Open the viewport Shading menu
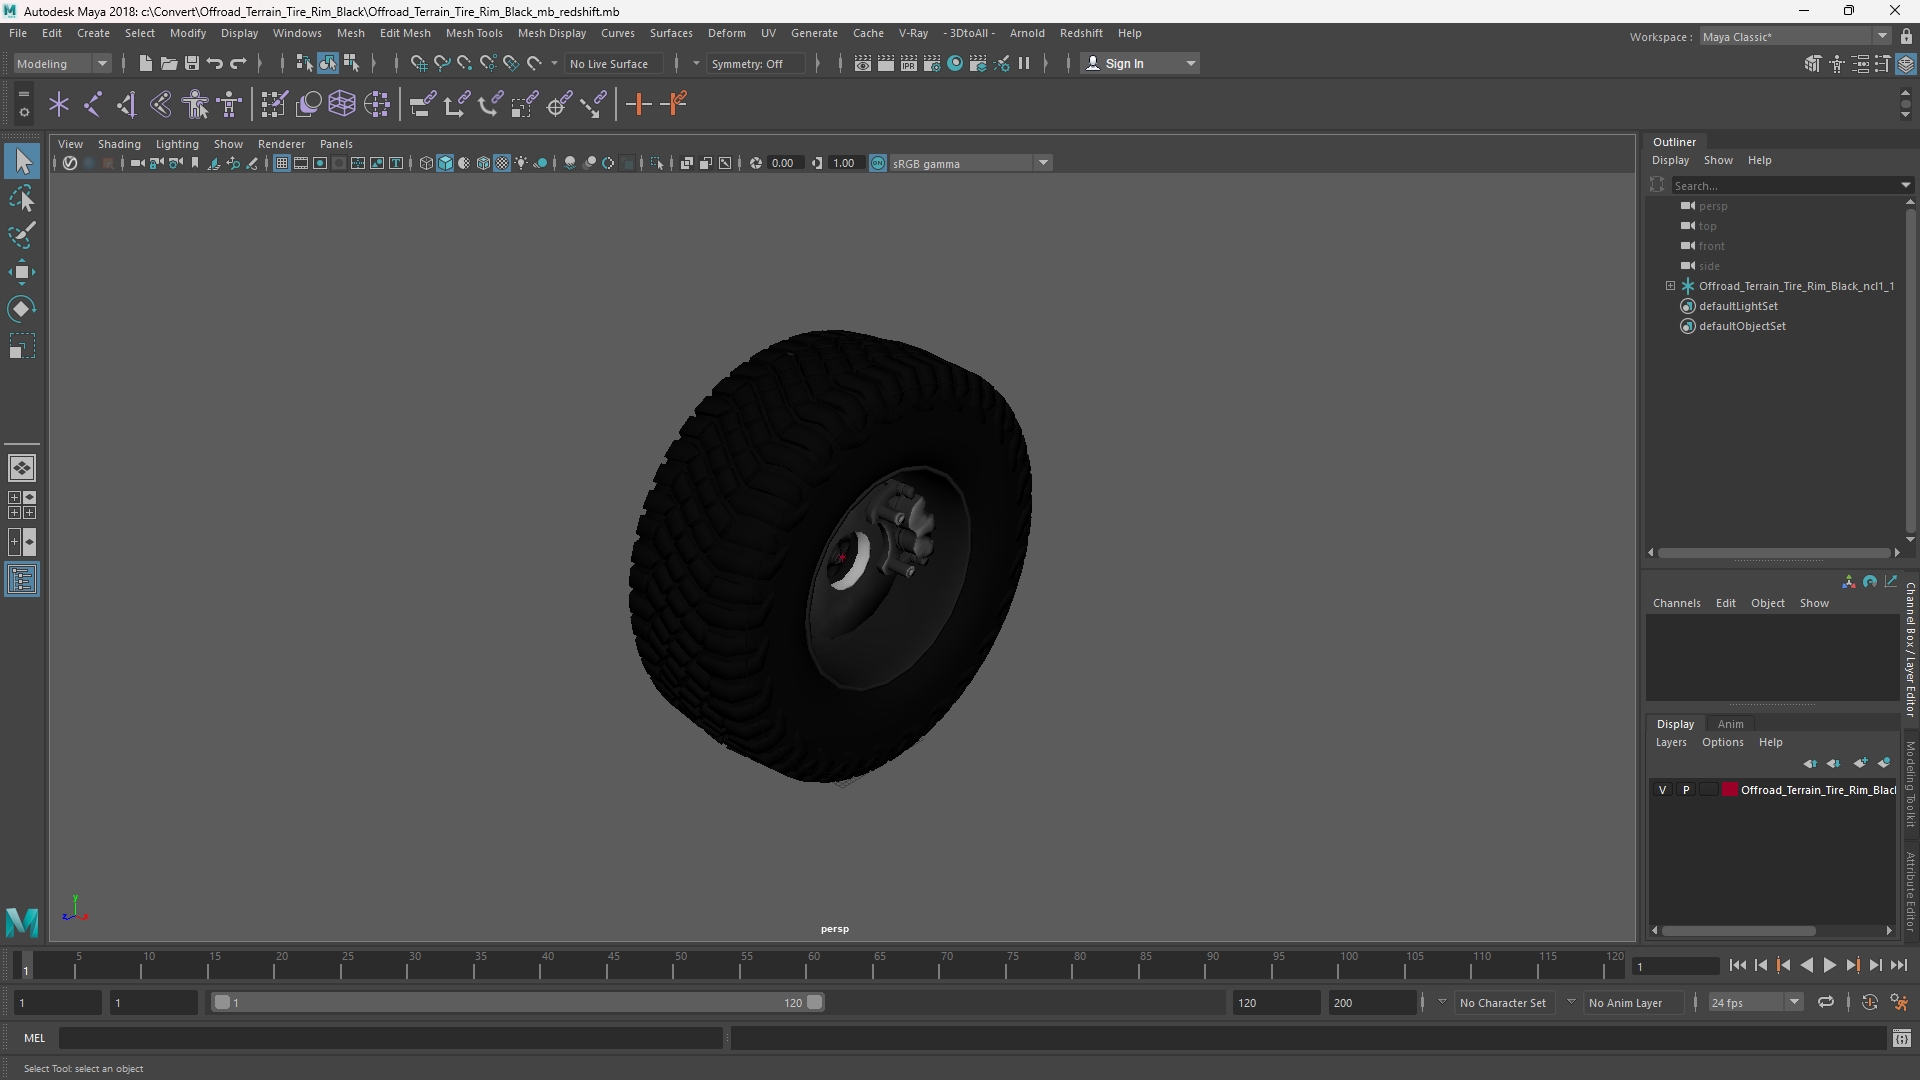Image resolution: width=1920 pixels, height=1080 pixels. click(119, 144)
